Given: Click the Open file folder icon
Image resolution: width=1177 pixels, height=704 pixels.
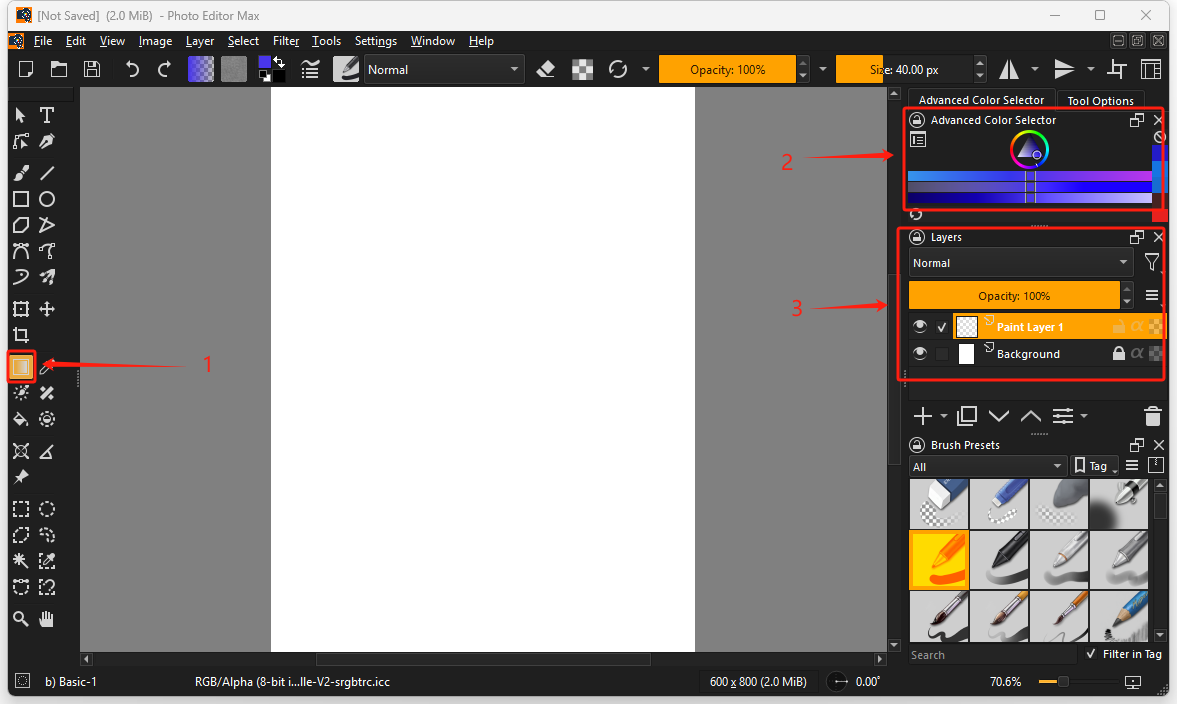Looking at the screenshot, I should tap(59, 70).
